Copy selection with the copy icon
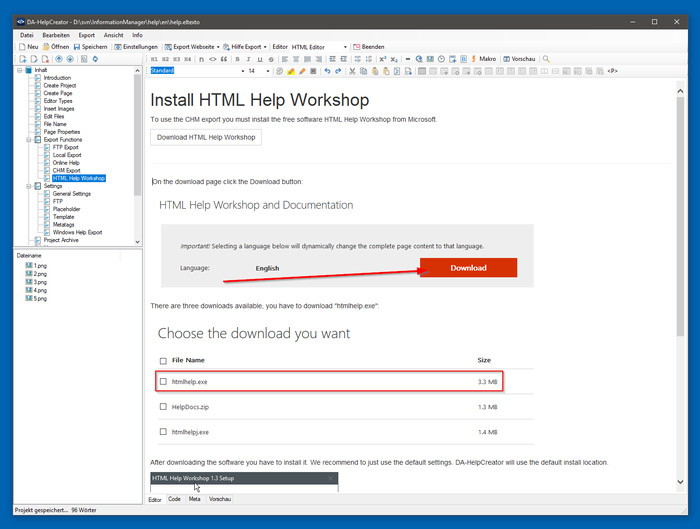Viewport: 700px width, 529px height. pos(363,71)
